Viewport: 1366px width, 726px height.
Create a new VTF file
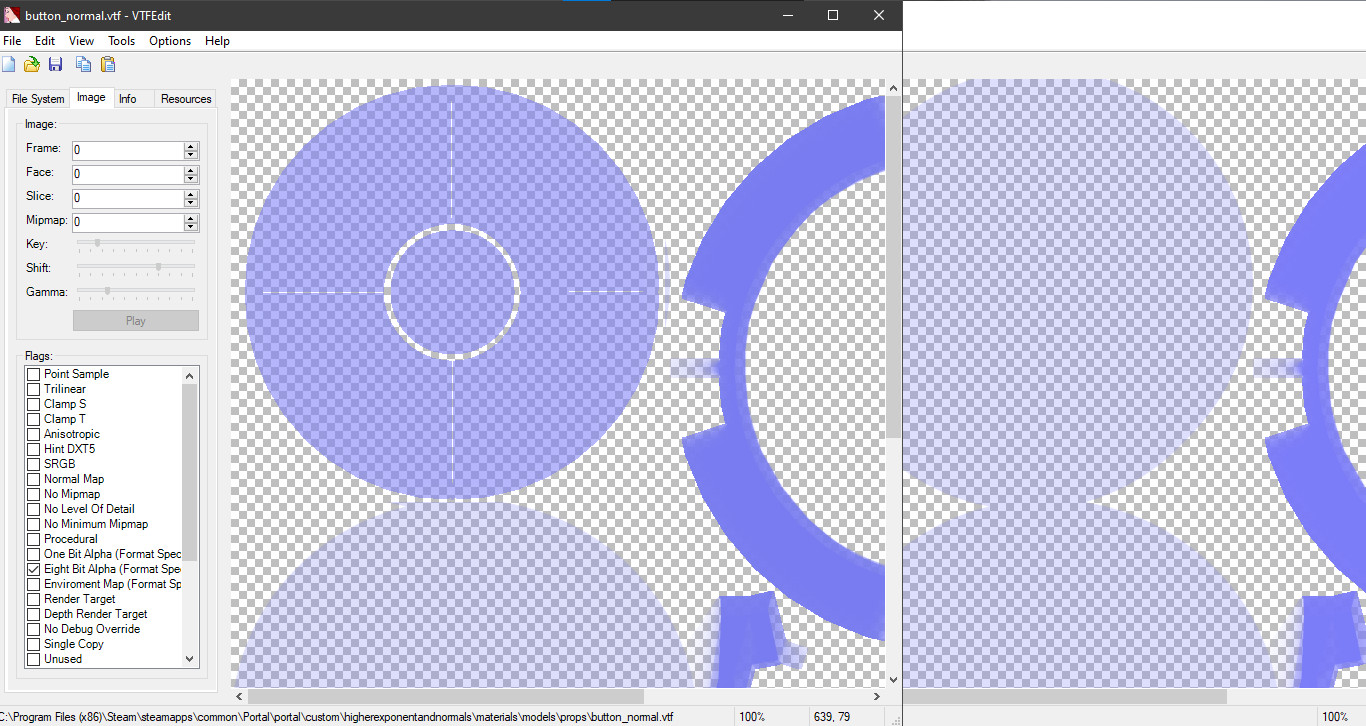pos(9,63)
